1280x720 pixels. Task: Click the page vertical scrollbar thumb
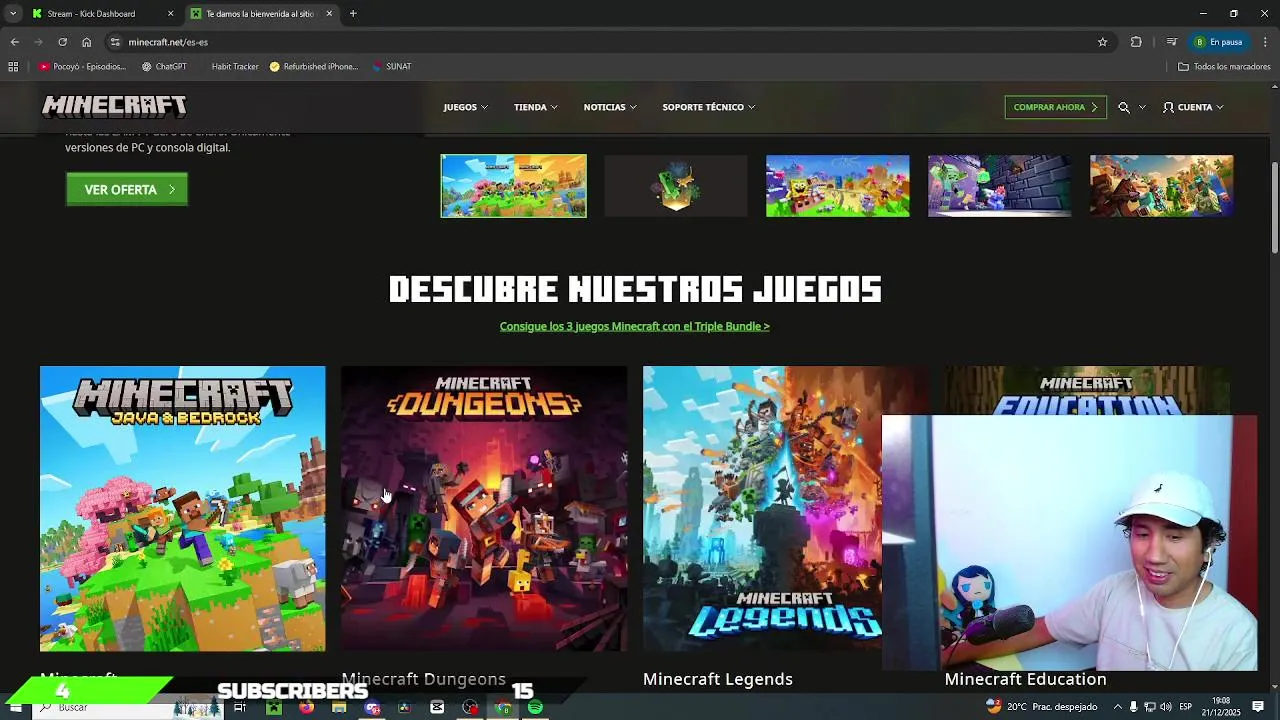click(x=1274, y=207)
